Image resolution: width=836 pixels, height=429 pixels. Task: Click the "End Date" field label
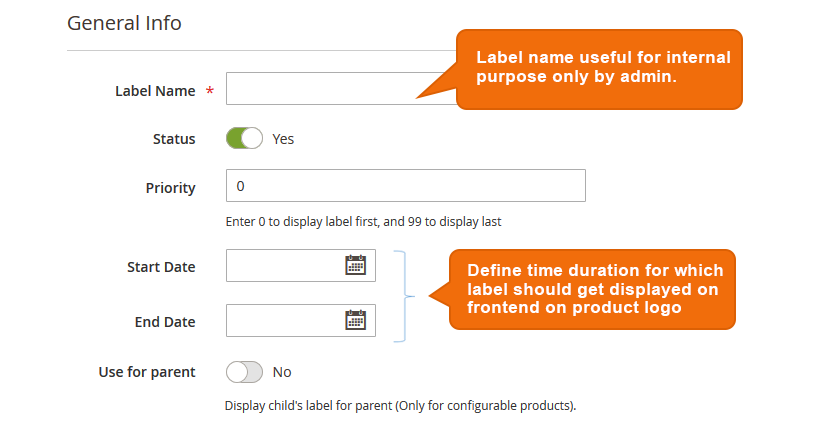pyautogui.click(x=165, y=322)
